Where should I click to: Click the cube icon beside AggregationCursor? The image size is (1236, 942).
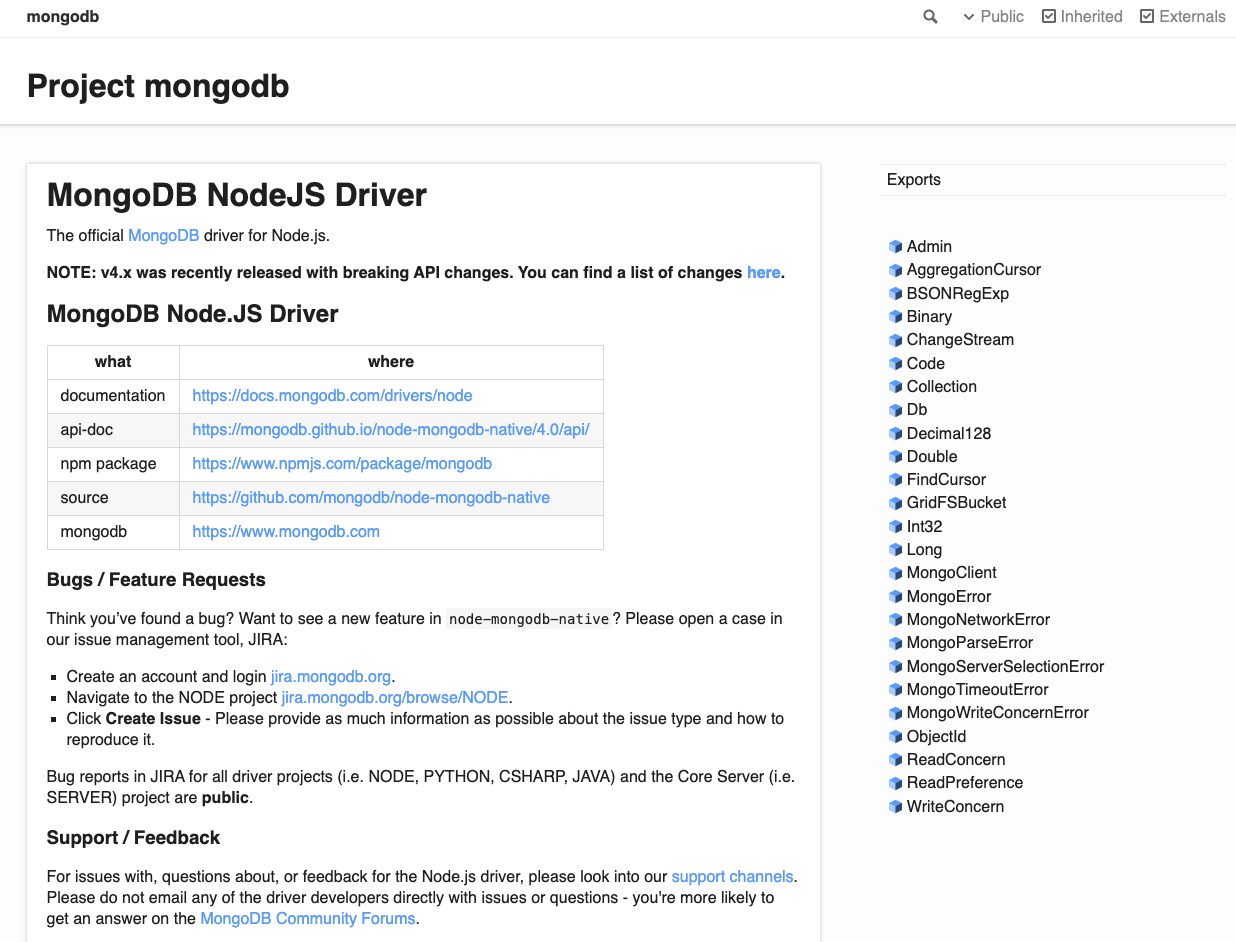[896, 270]
